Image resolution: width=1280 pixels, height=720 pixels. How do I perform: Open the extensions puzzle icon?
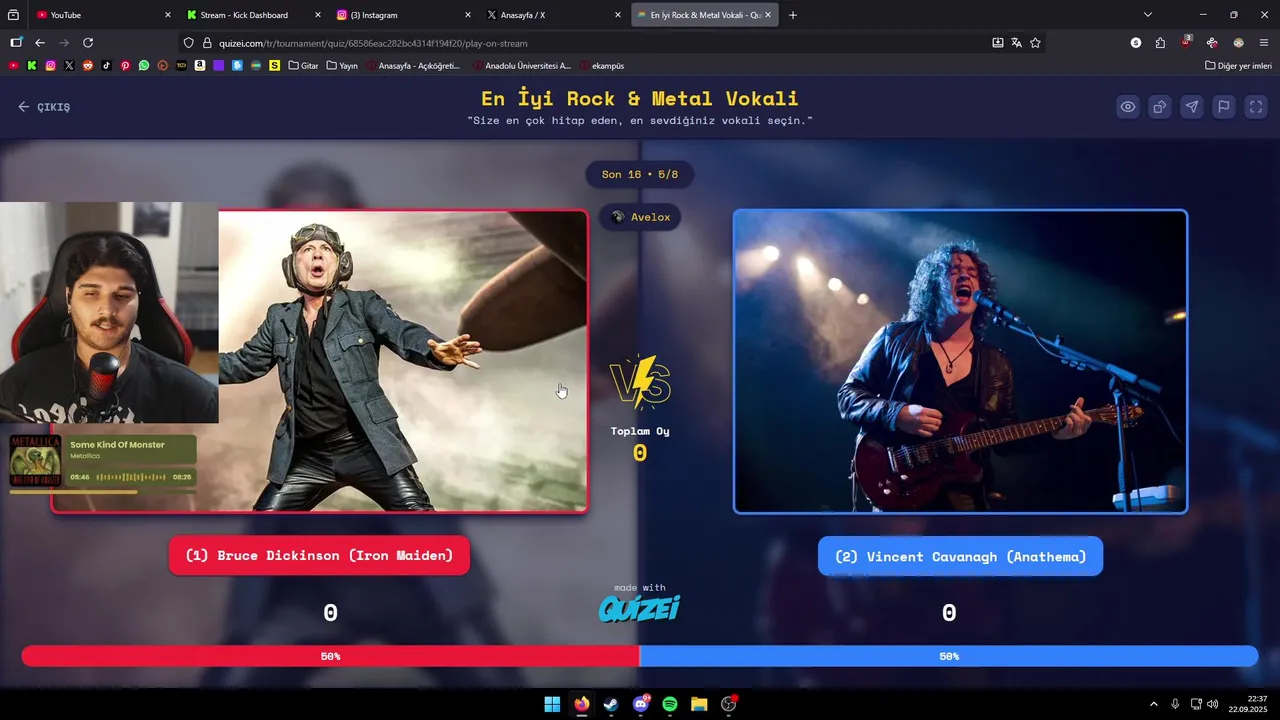[1160, 43]
